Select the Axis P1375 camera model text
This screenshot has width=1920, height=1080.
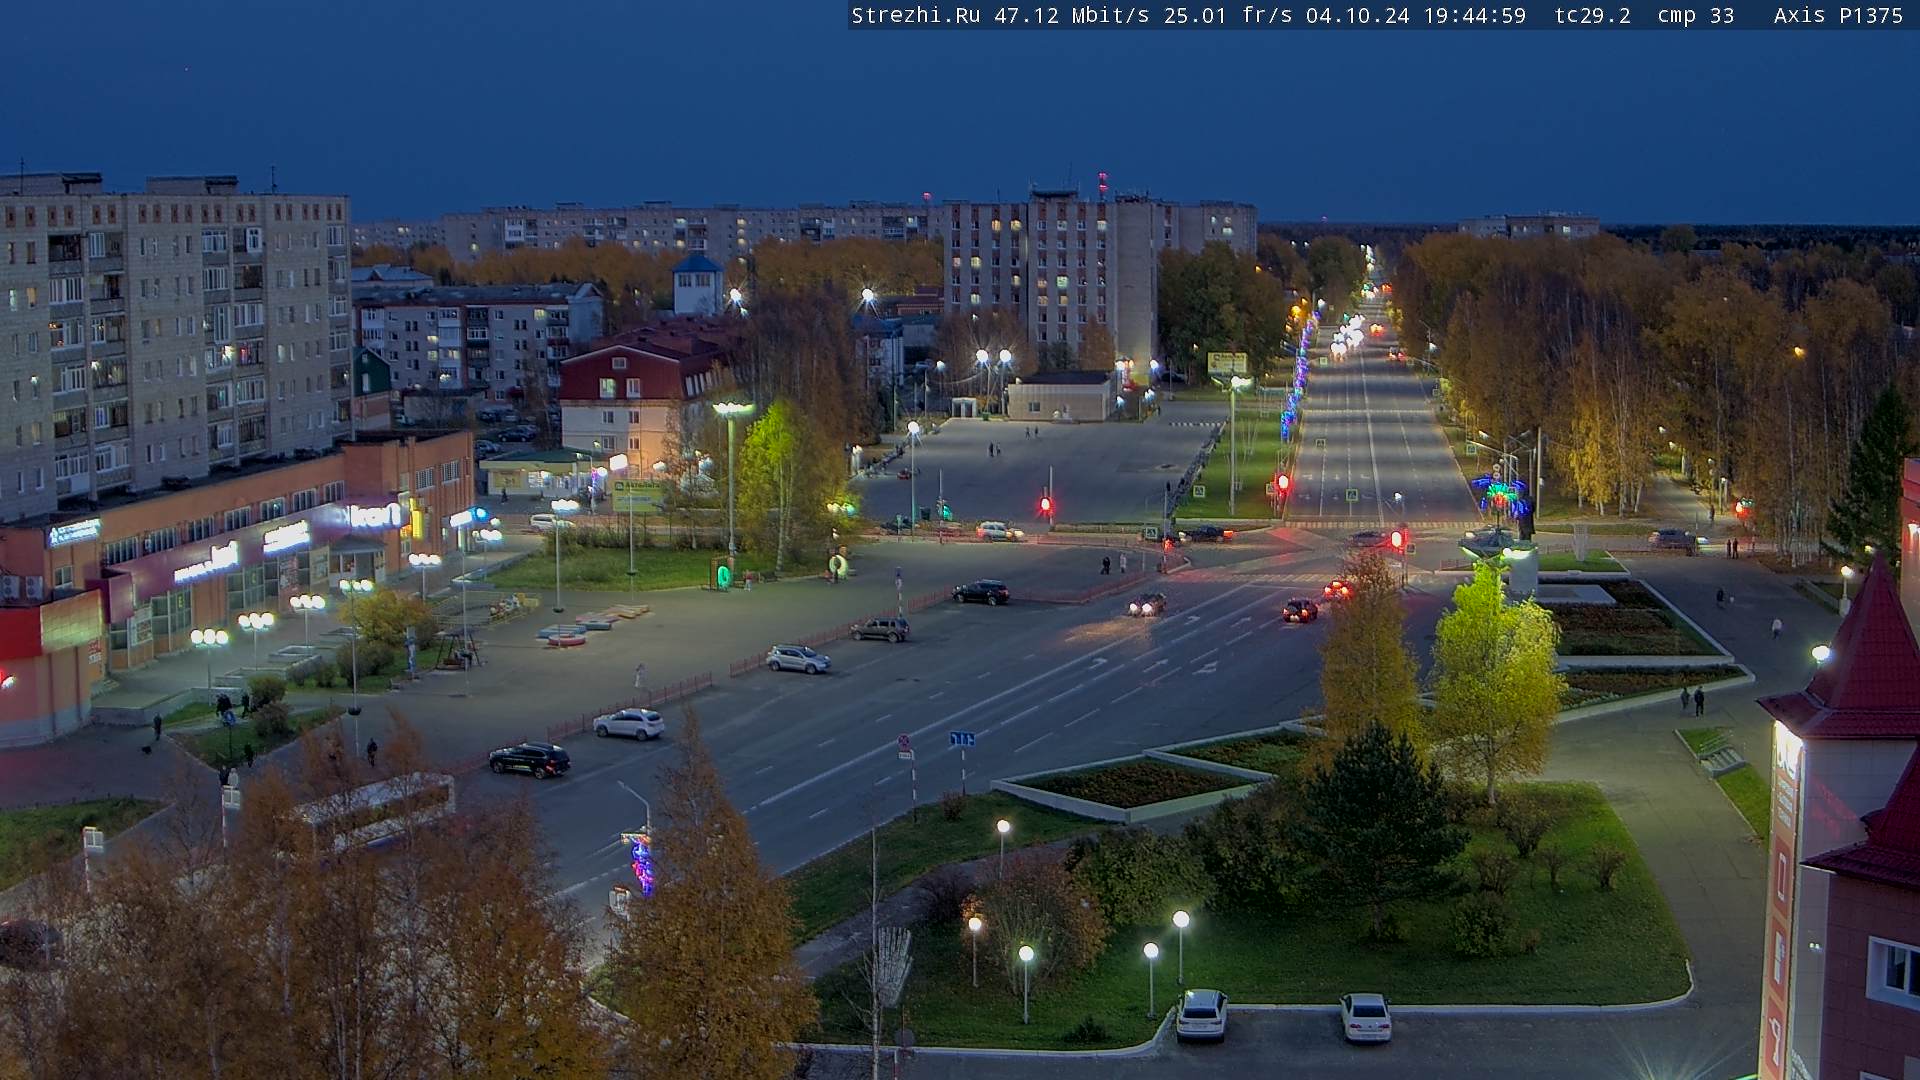[x=1838, y=15]
